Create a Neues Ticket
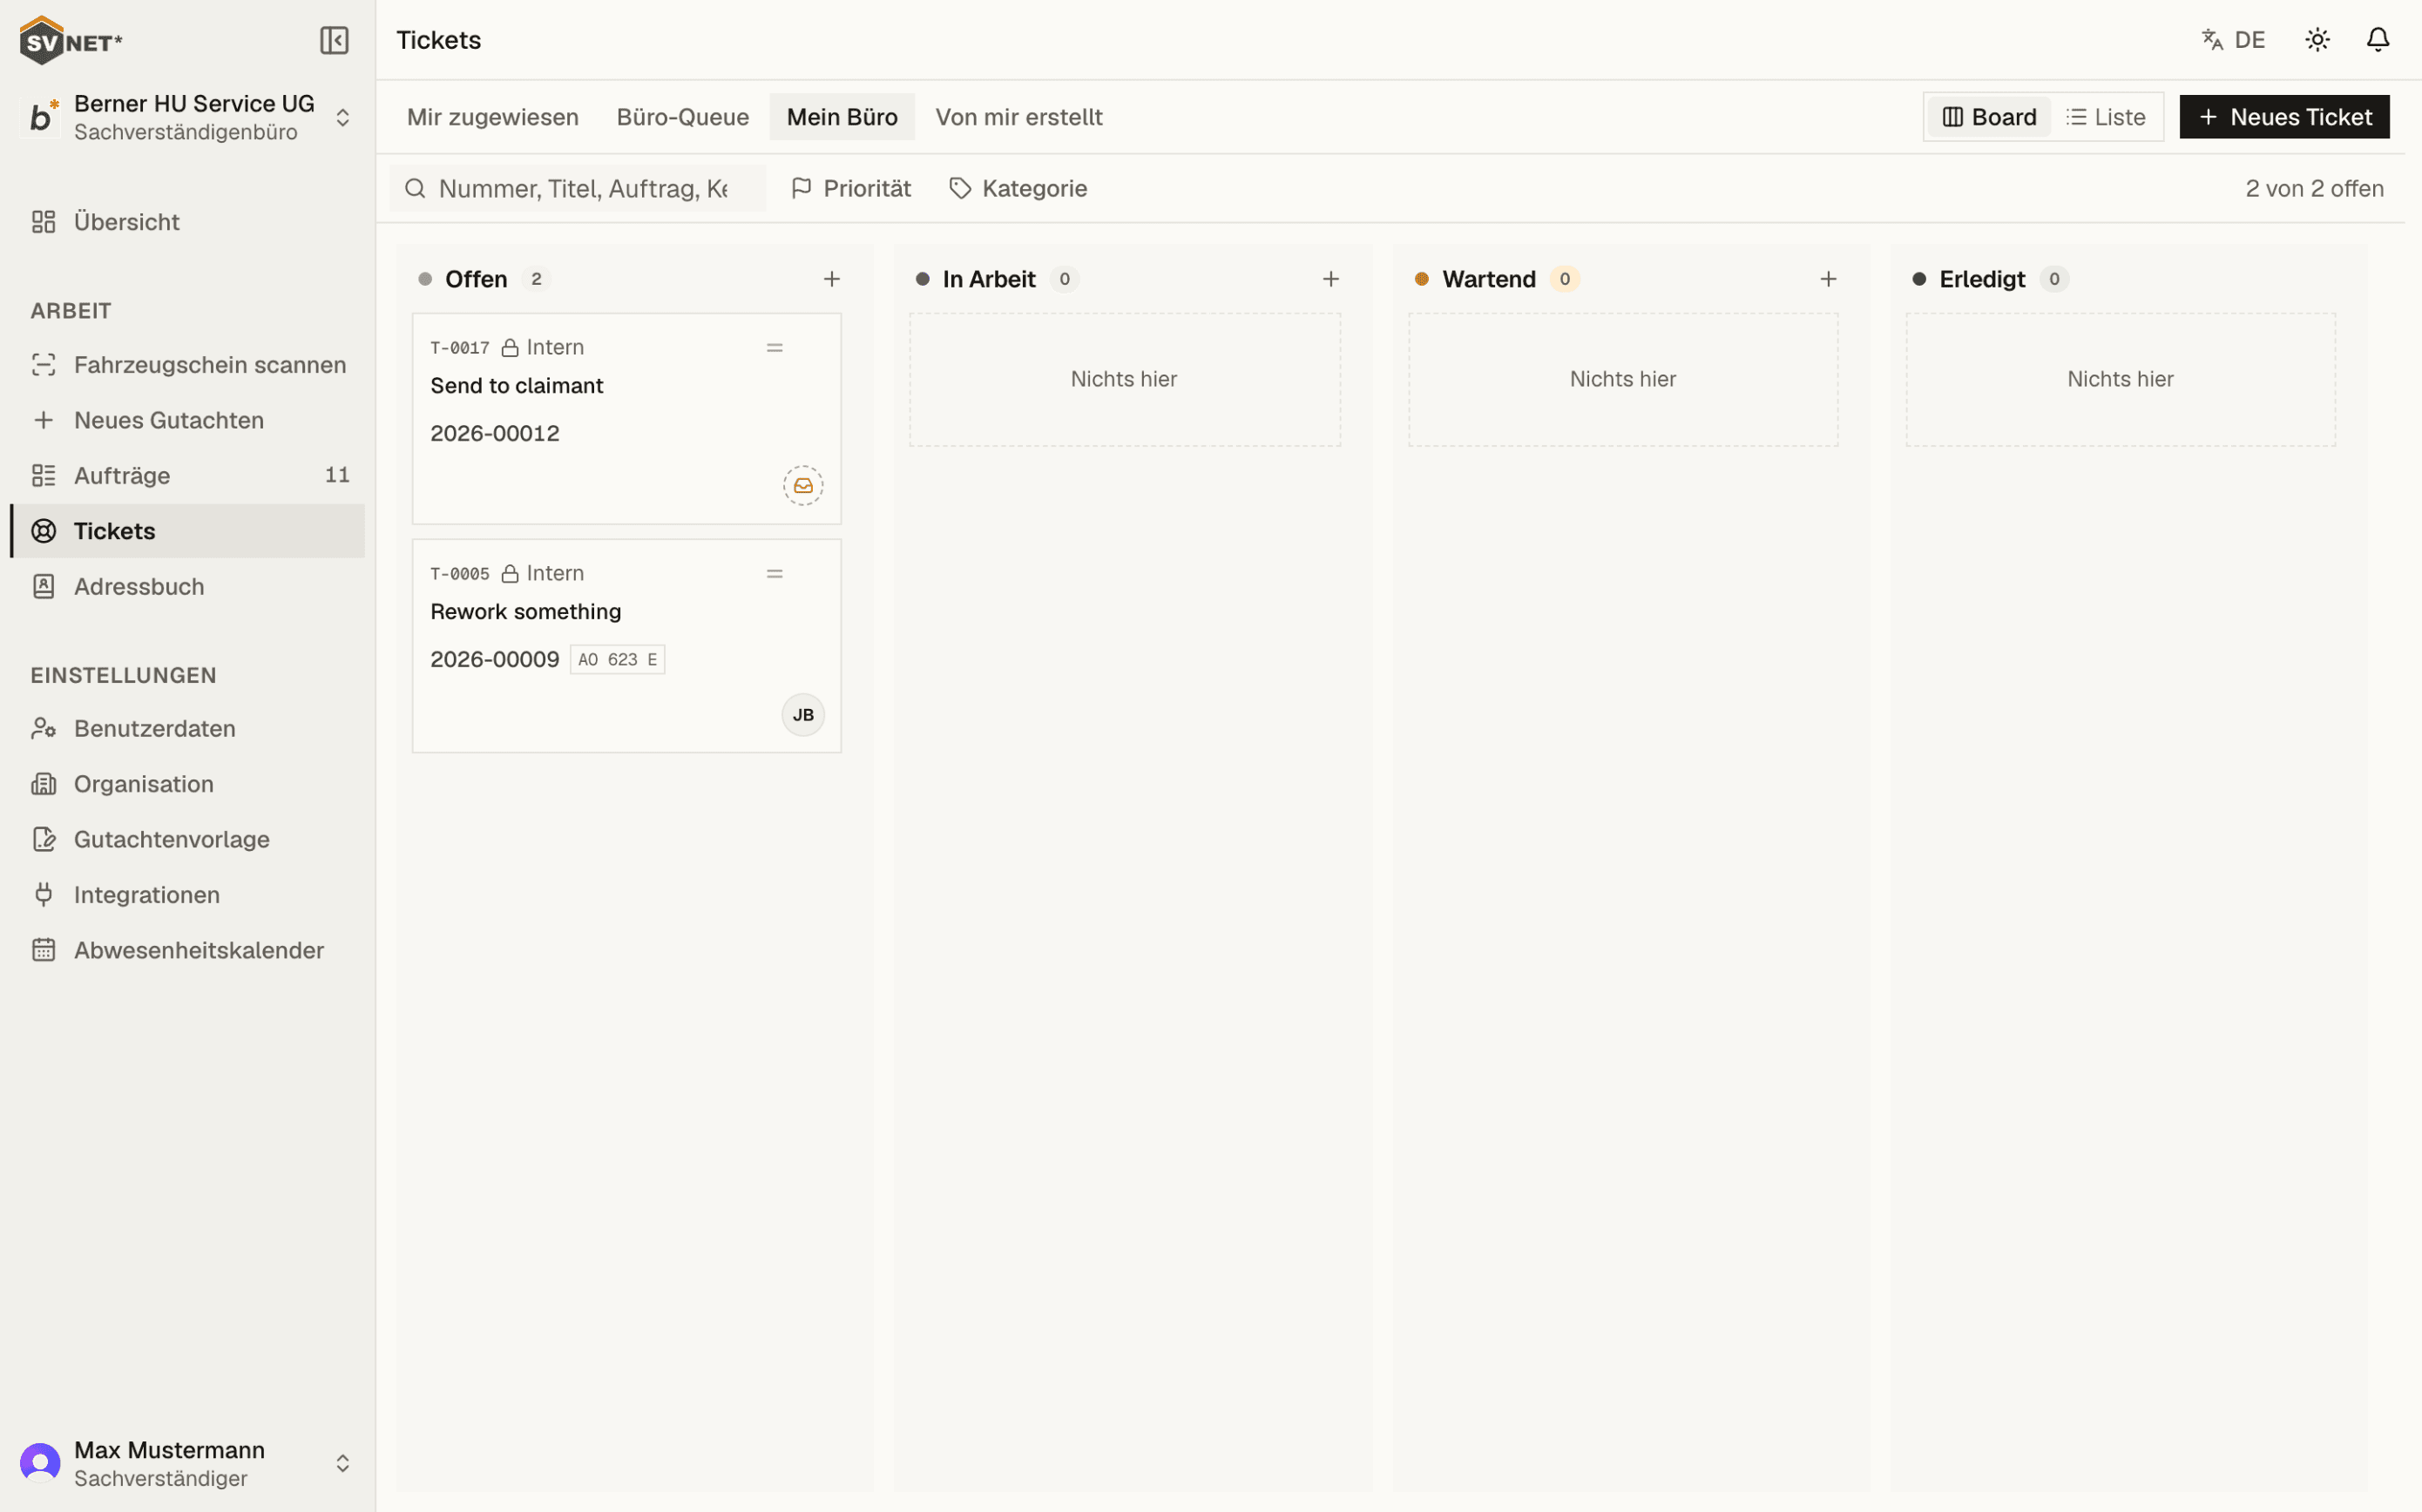The image size is (2422, 1512). click(x=2284, y=117)
